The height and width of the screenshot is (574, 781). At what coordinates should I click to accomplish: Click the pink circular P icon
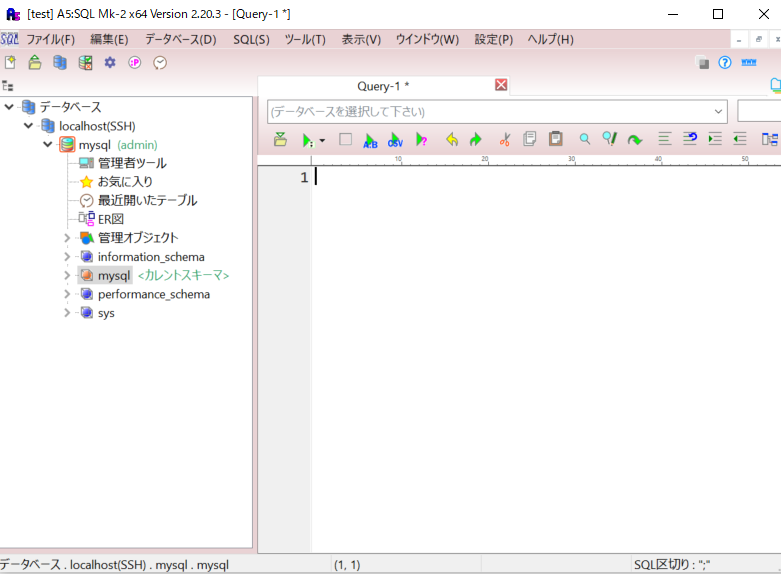coord(134,63)
